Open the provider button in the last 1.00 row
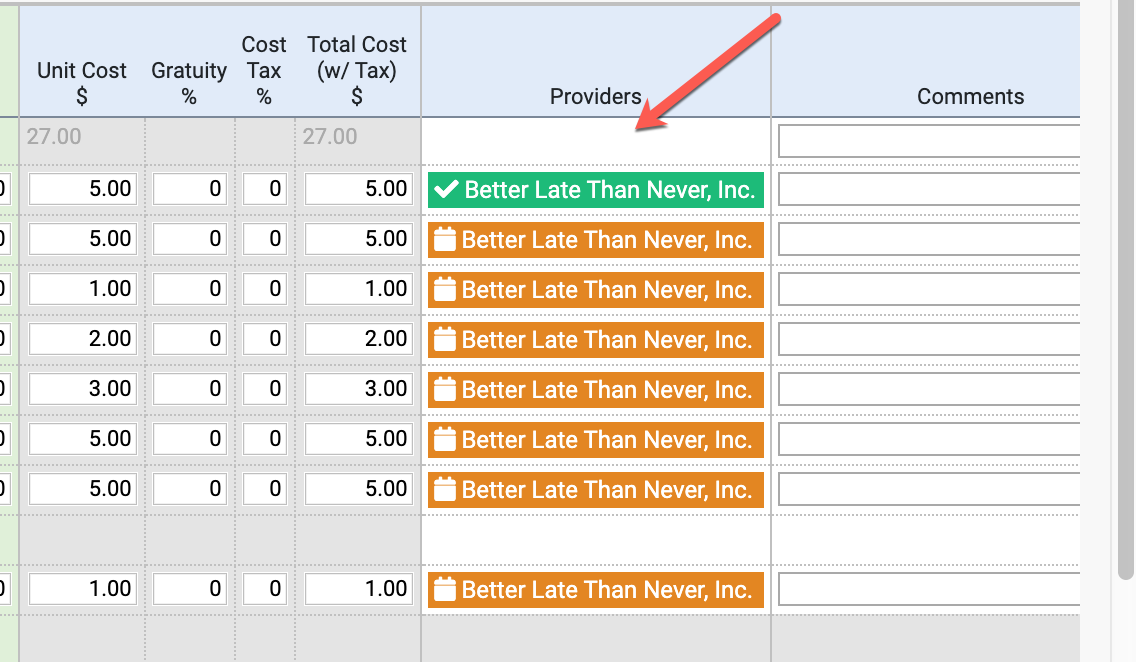 point(596,590)
